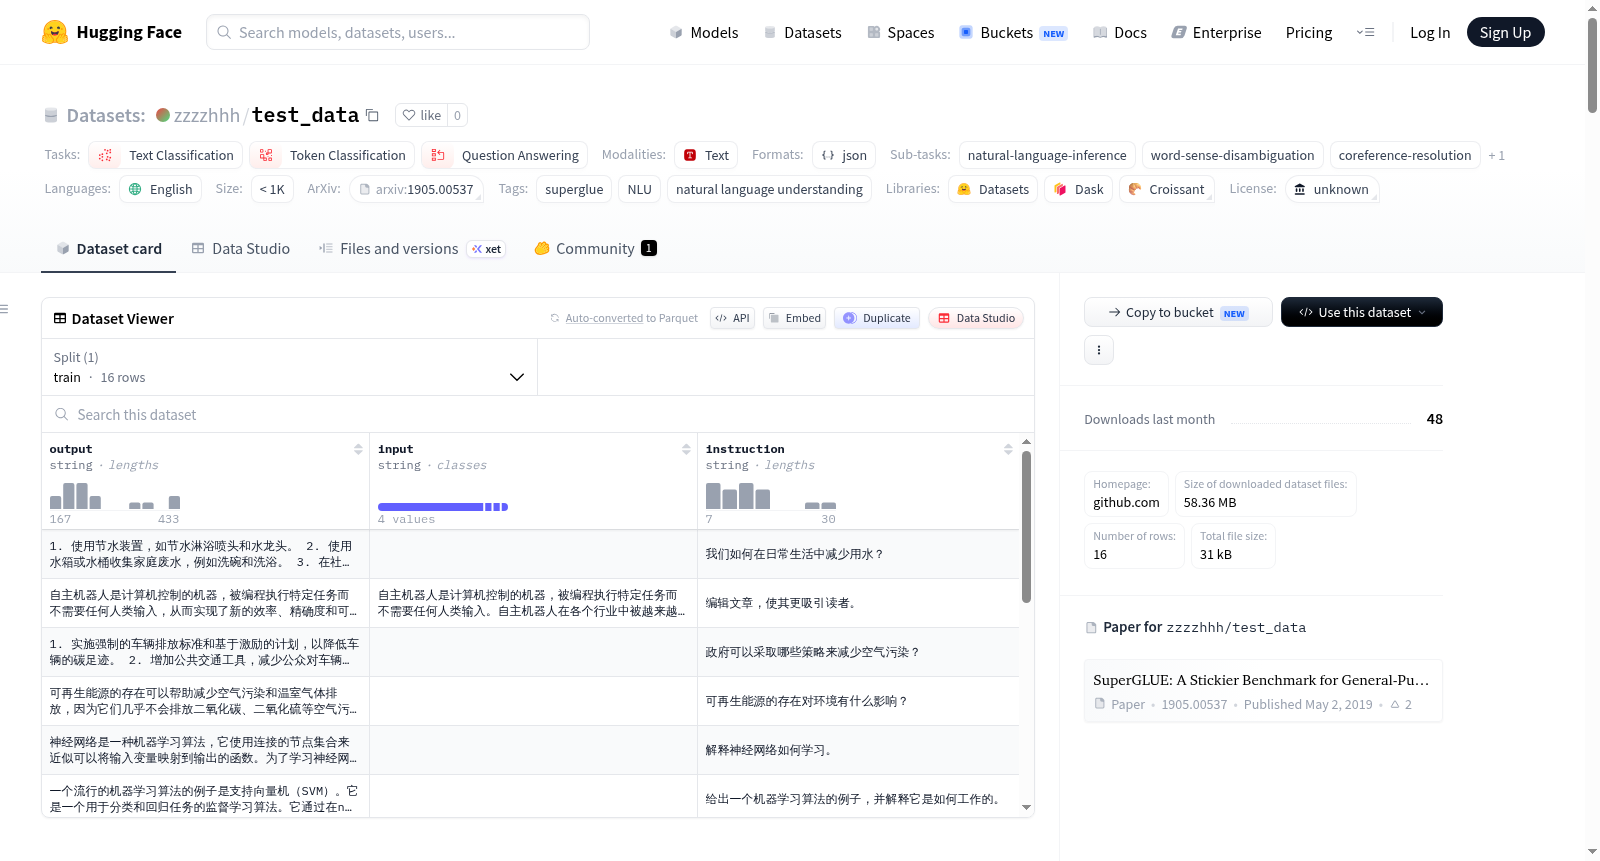Select the natural-language-inference sub-task tag
Image resolution: width=1600 pixels, height=861 pixels.
pyautogui.click(x=1047, y=155)
